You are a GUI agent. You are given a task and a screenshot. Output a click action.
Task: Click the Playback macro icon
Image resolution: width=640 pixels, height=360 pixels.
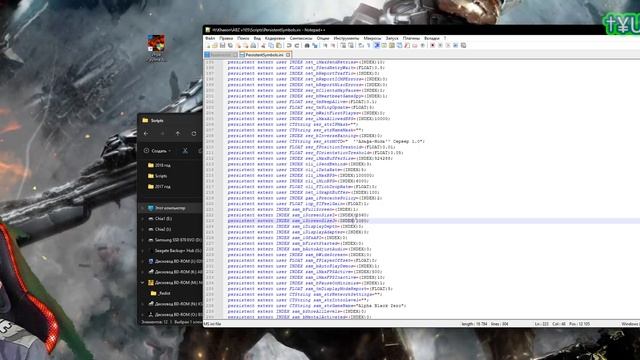(x=448, y=45)
